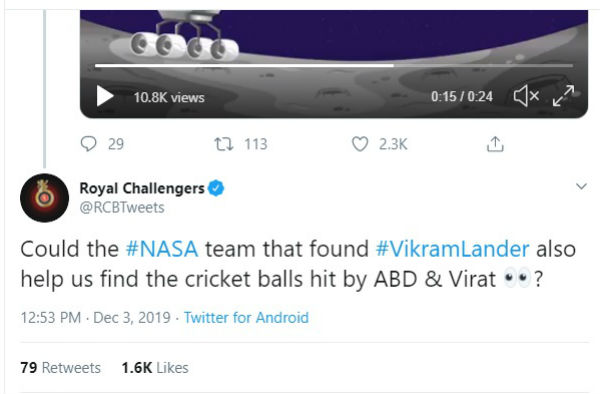Click the blue verified badge

click(216, 188)
